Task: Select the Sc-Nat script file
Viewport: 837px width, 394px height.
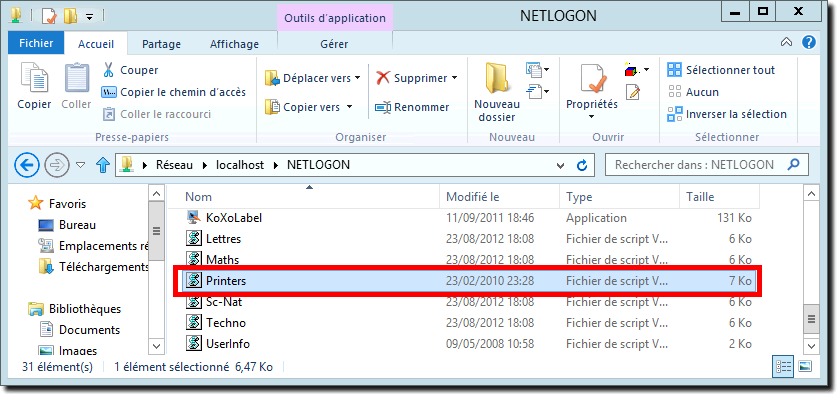Action: pos(470,302)
